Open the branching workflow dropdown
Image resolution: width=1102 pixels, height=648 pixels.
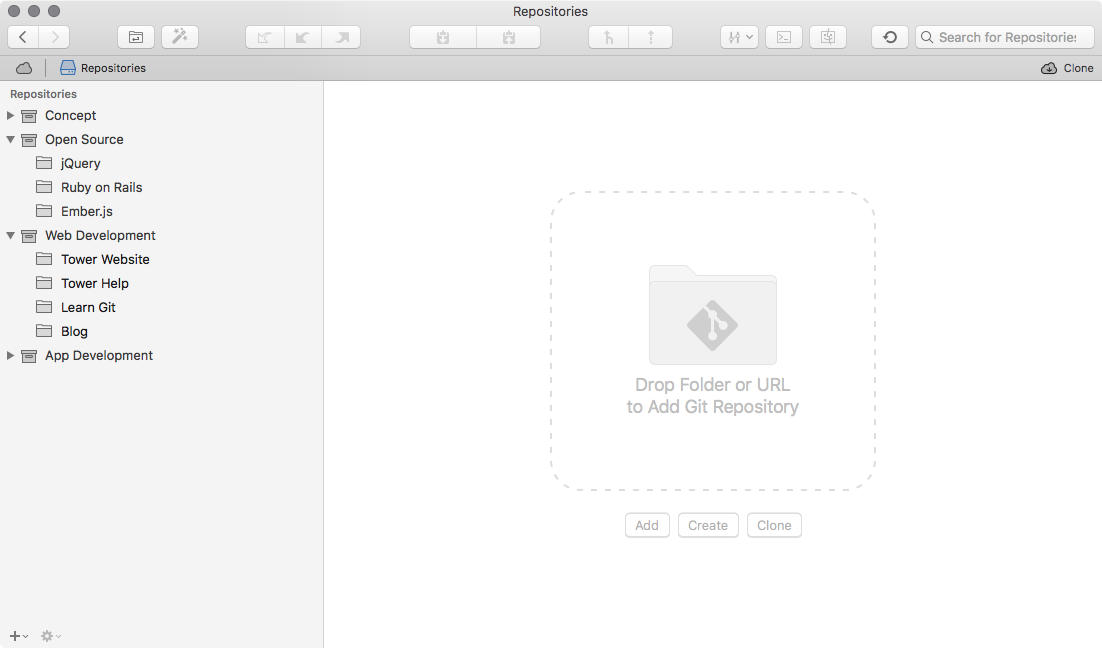tap(739, 36)
